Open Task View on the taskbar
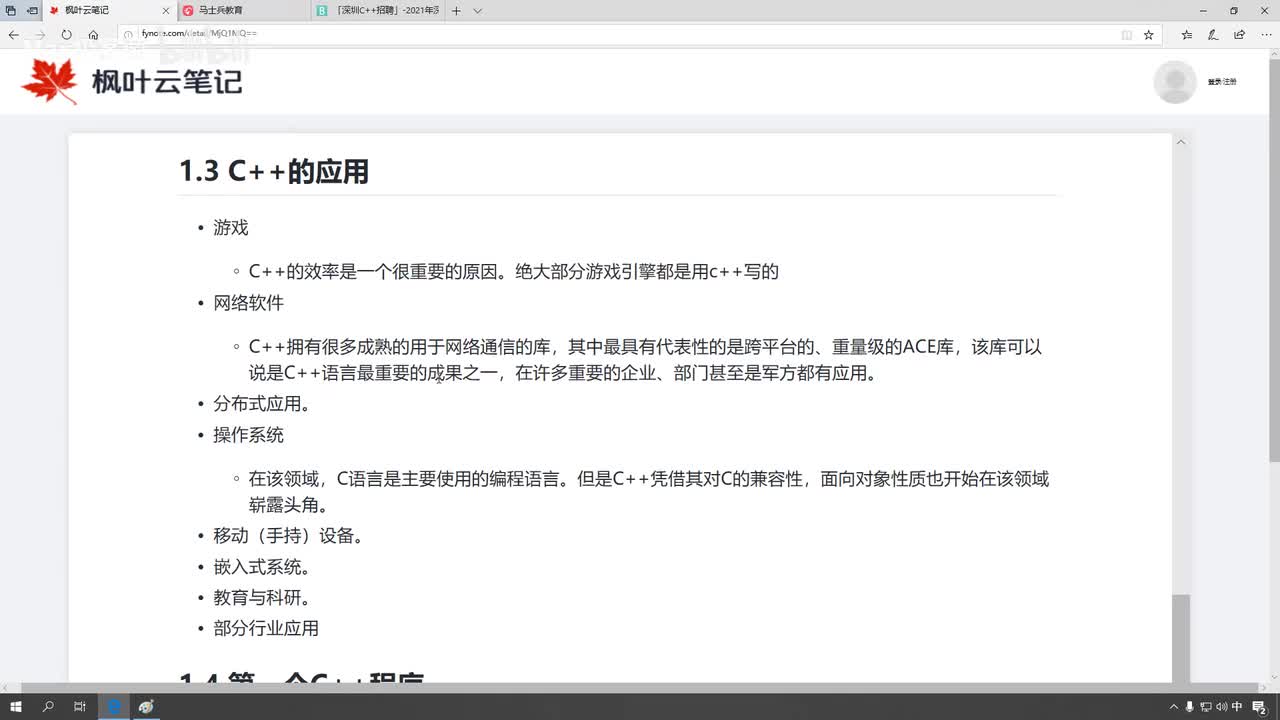The image size is (1280, 720). tap(80, 706)
